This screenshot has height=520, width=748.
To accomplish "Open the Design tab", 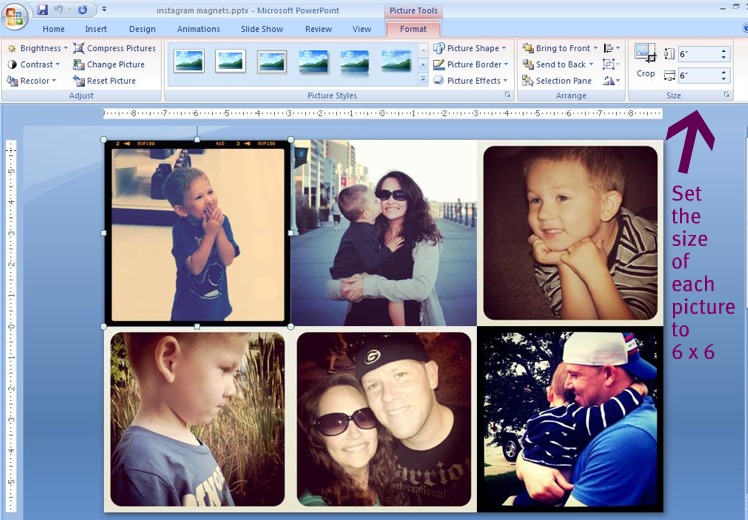I will click(x=142, y=29).
